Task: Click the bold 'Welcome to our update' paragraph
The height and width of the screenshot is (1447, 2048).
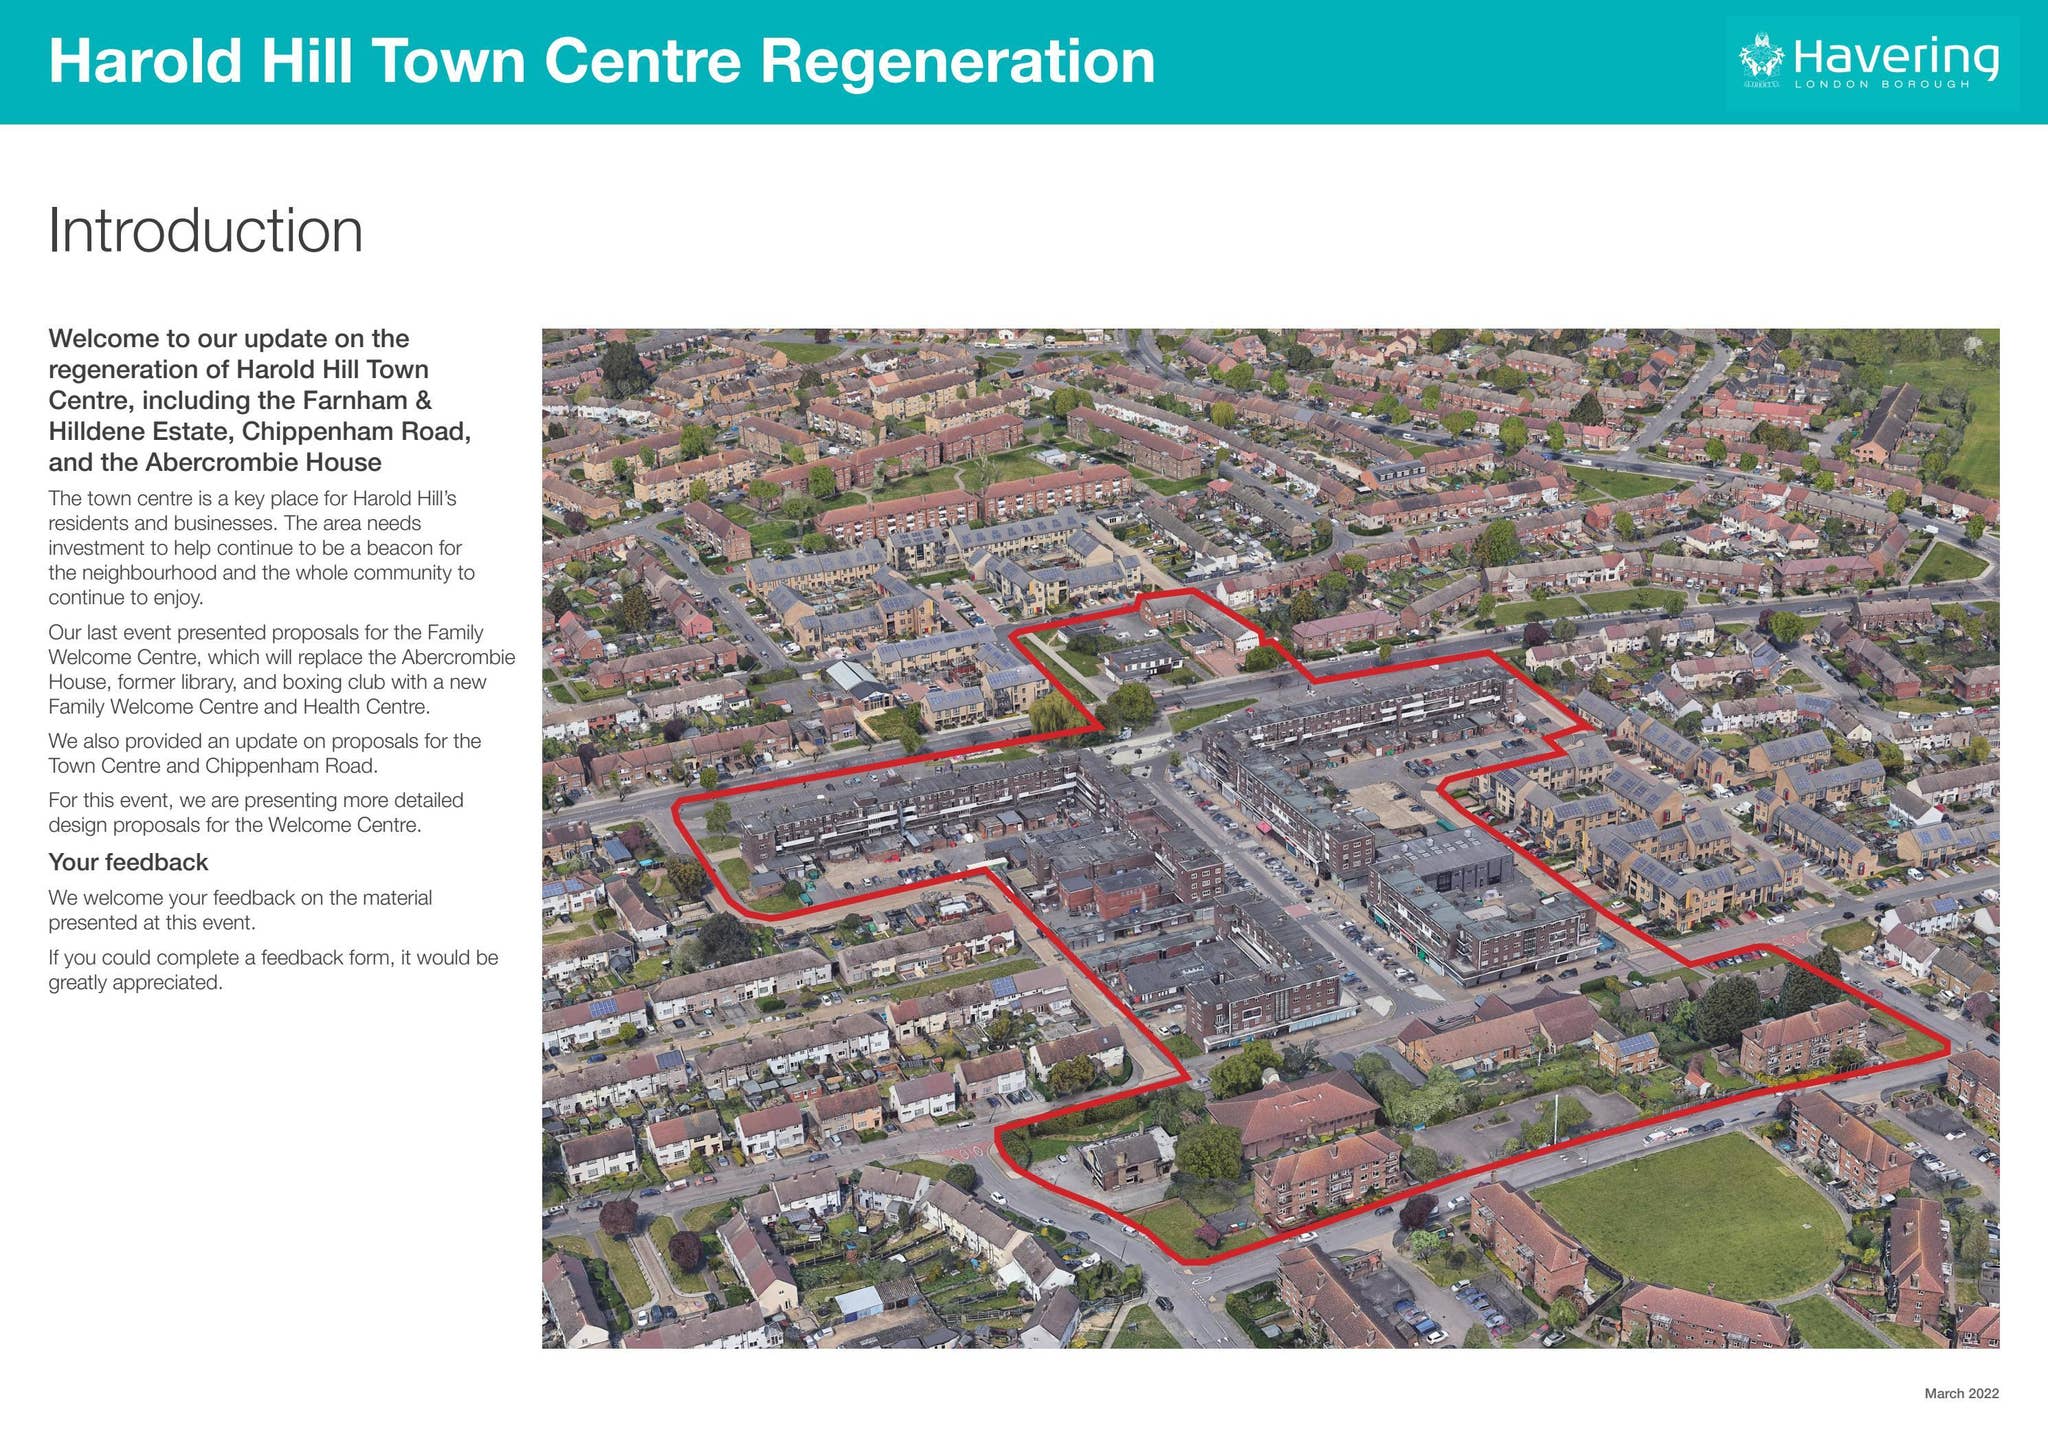Action: pyautogui.click(x=260, y=400)
